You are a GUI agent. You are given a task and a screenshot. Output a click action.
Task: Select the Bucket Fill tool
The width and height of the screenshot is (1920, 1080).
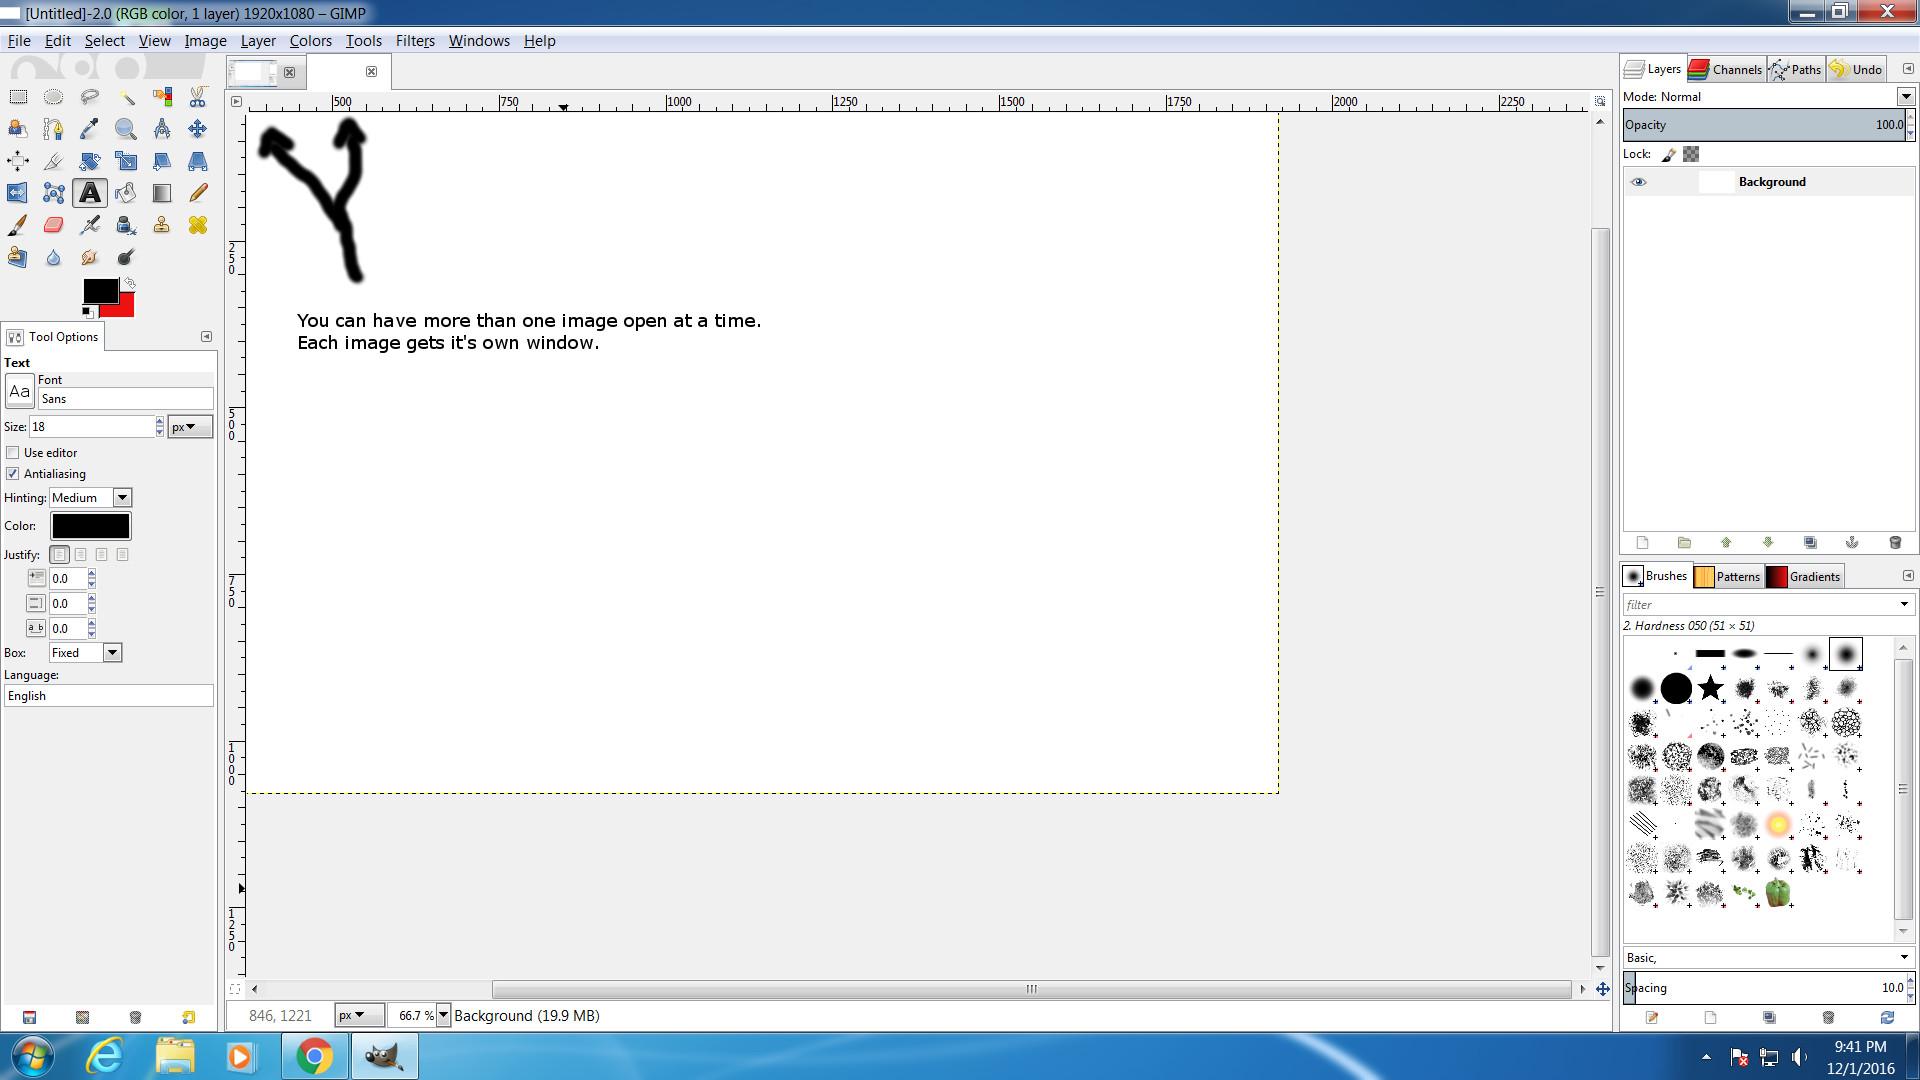126,193
